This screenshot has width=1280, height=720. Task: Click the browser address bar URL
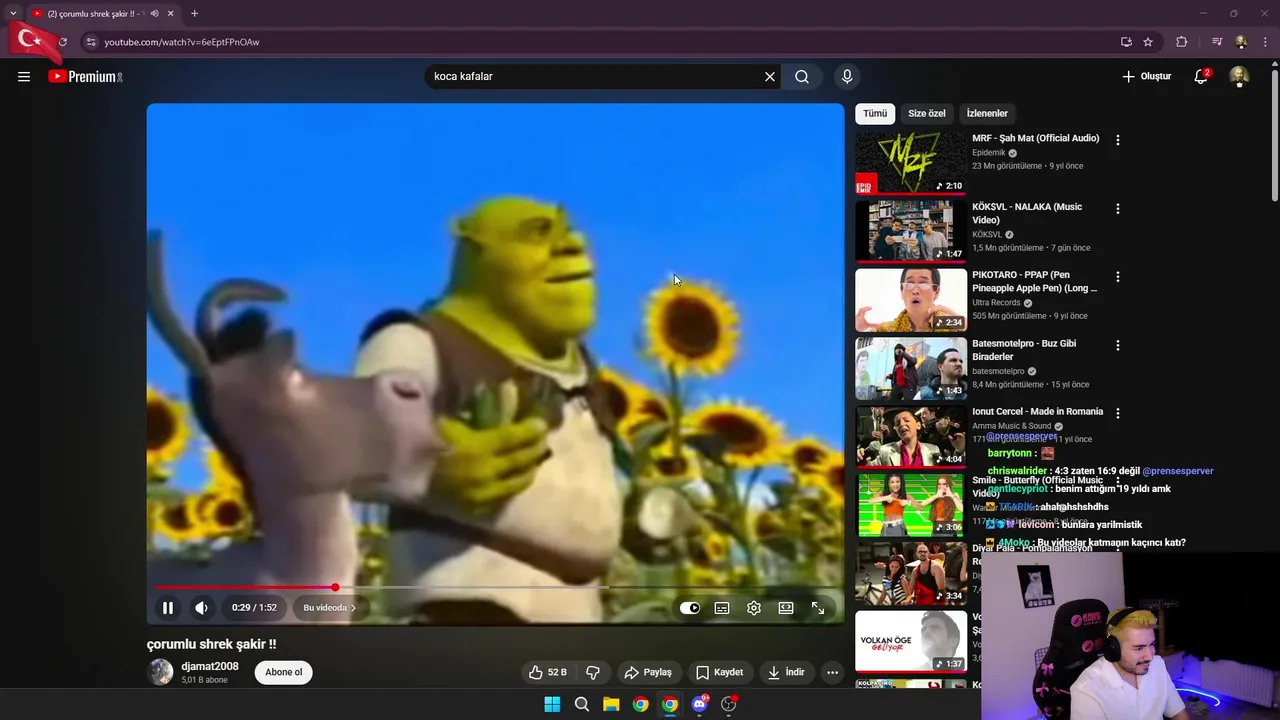click(x=182, y=42)
